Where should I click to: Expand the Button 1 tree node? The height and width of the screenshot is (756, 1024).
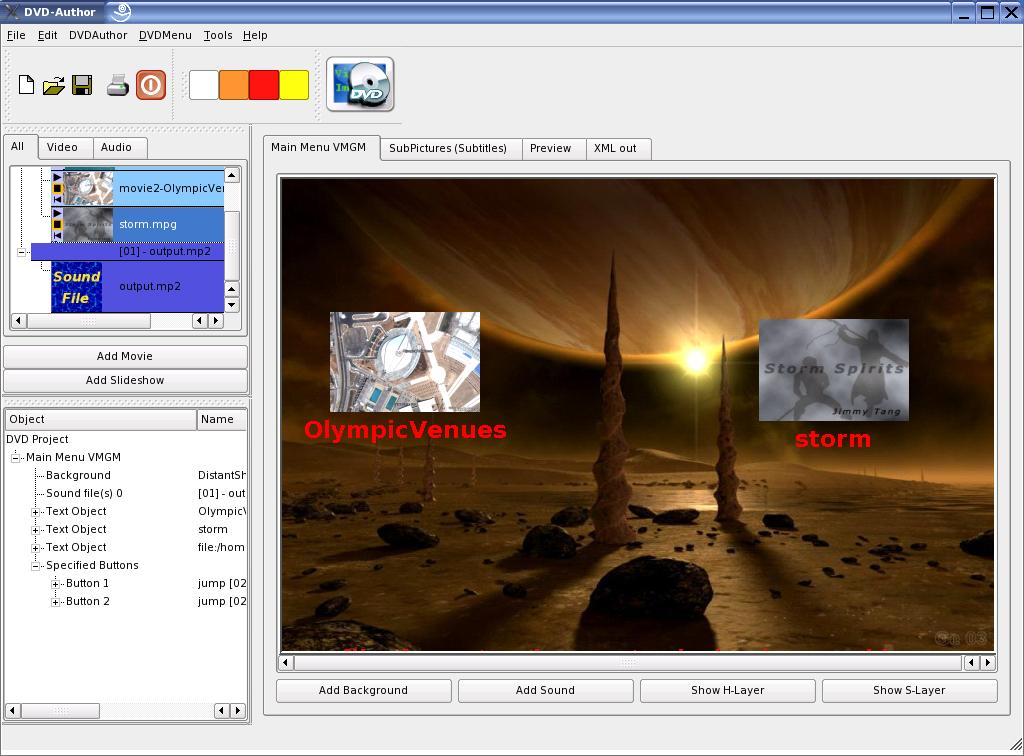point(56,584)
